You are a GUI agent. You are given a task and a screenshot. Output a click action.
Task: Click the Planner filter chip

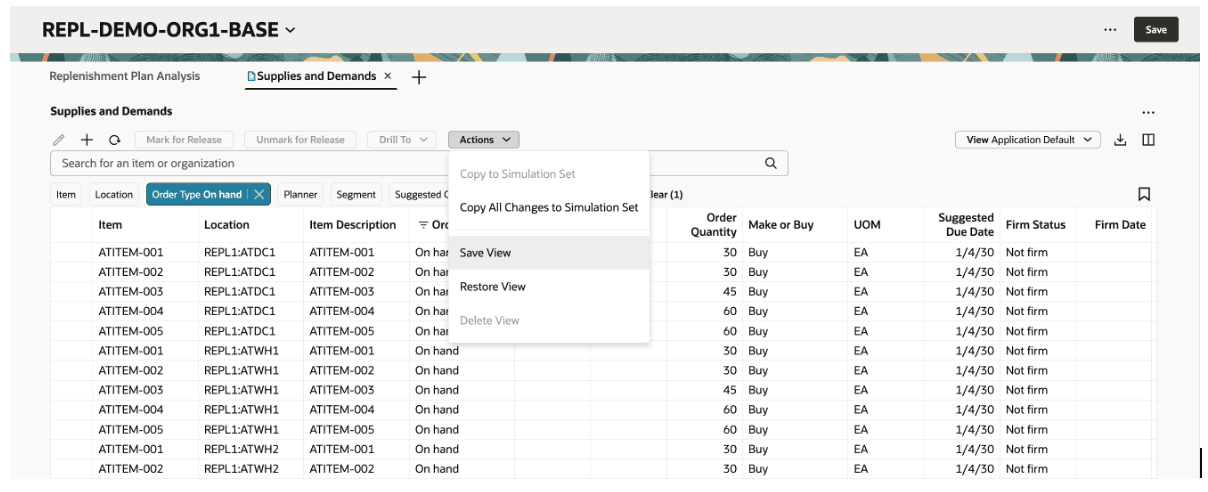[x=300, y=195]
